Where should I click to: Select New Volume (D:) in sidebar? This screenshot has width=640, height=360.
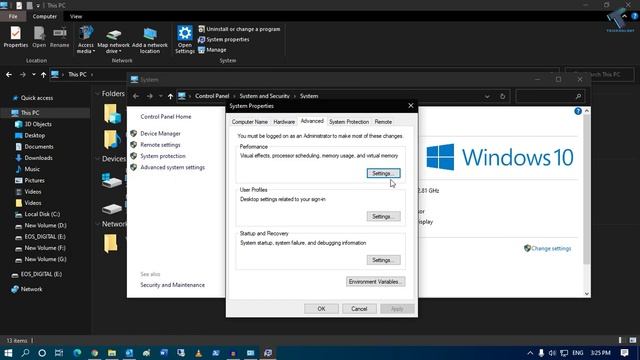(45, 225)
